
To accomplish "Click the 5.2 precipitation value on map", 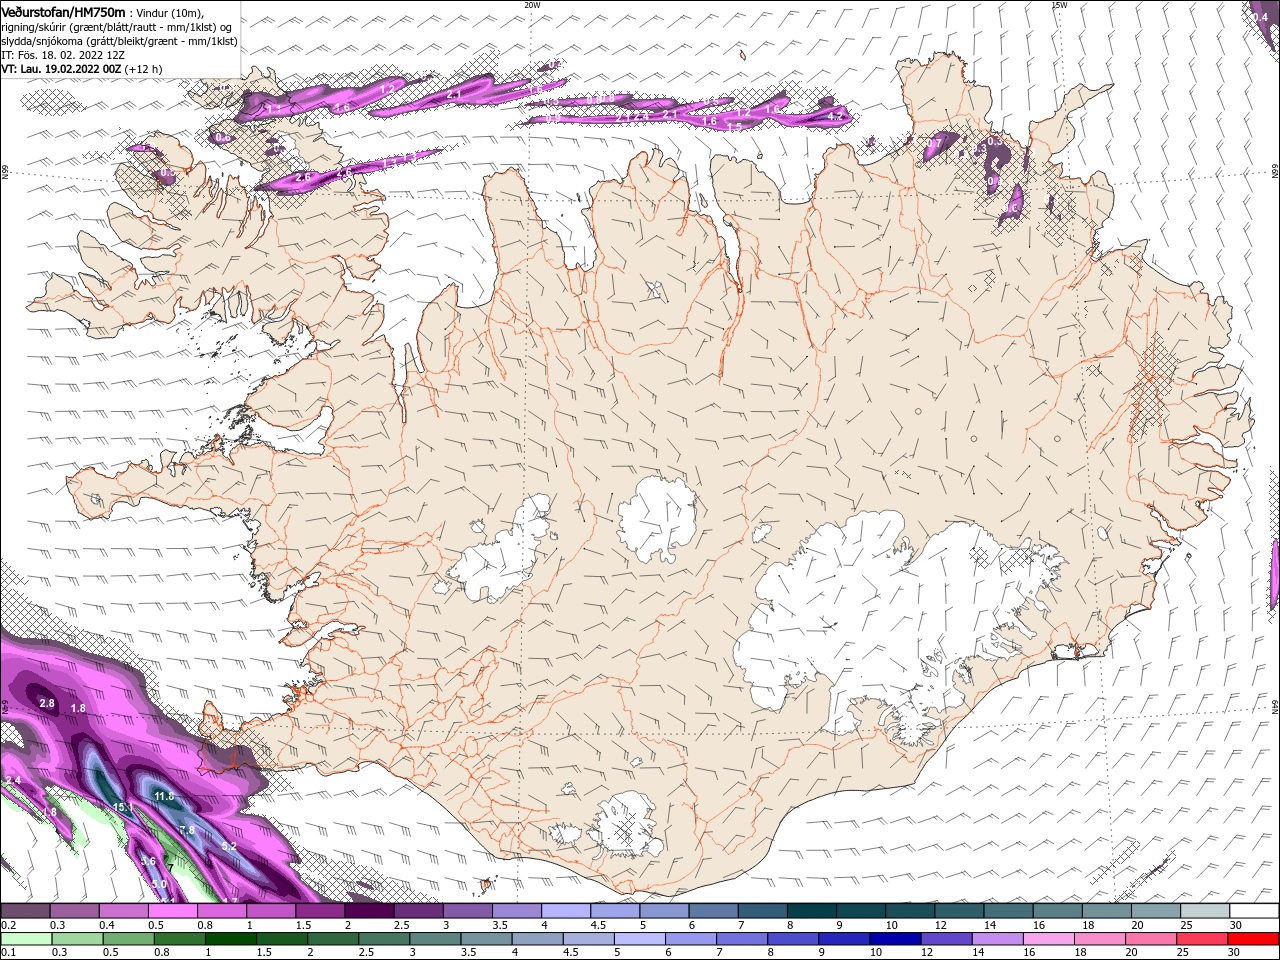I will (x=229, y=847).
